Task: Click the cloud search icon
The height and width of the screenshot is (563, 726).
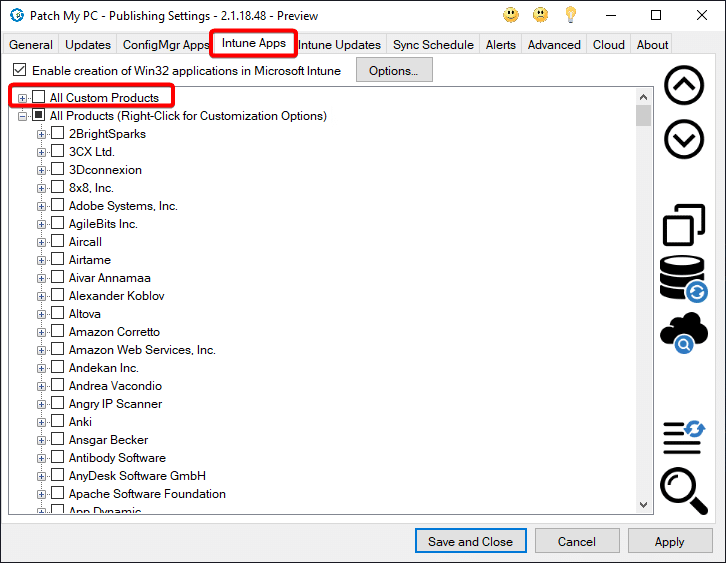Action: click(683, 333)
